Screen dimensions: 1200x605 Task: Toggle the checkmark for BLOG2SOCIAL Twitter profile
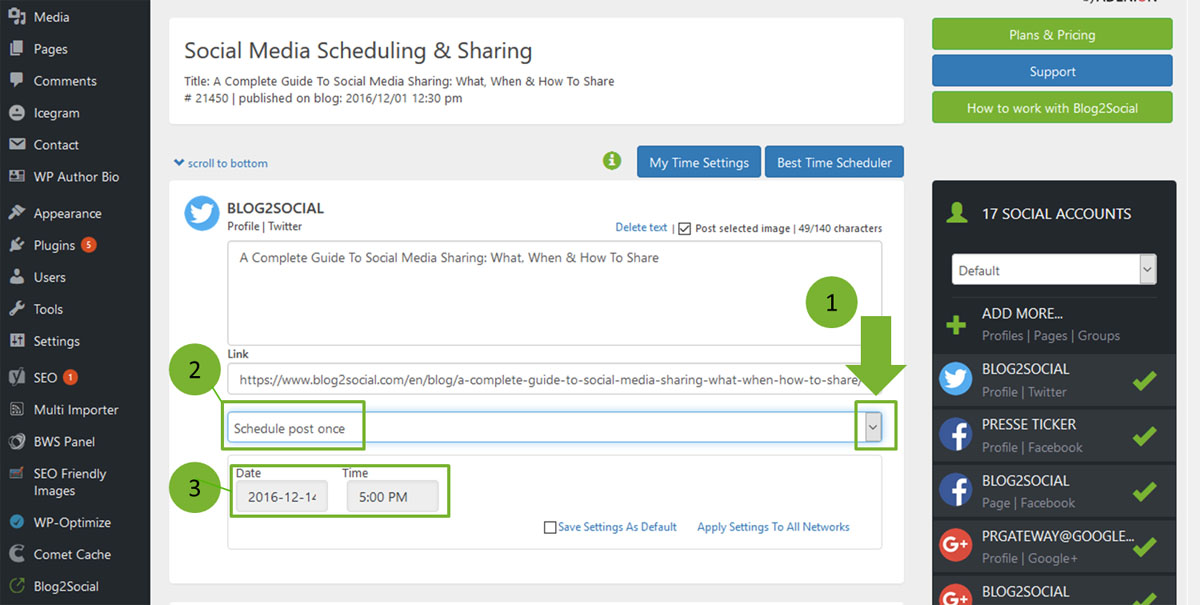[1144, 380]
